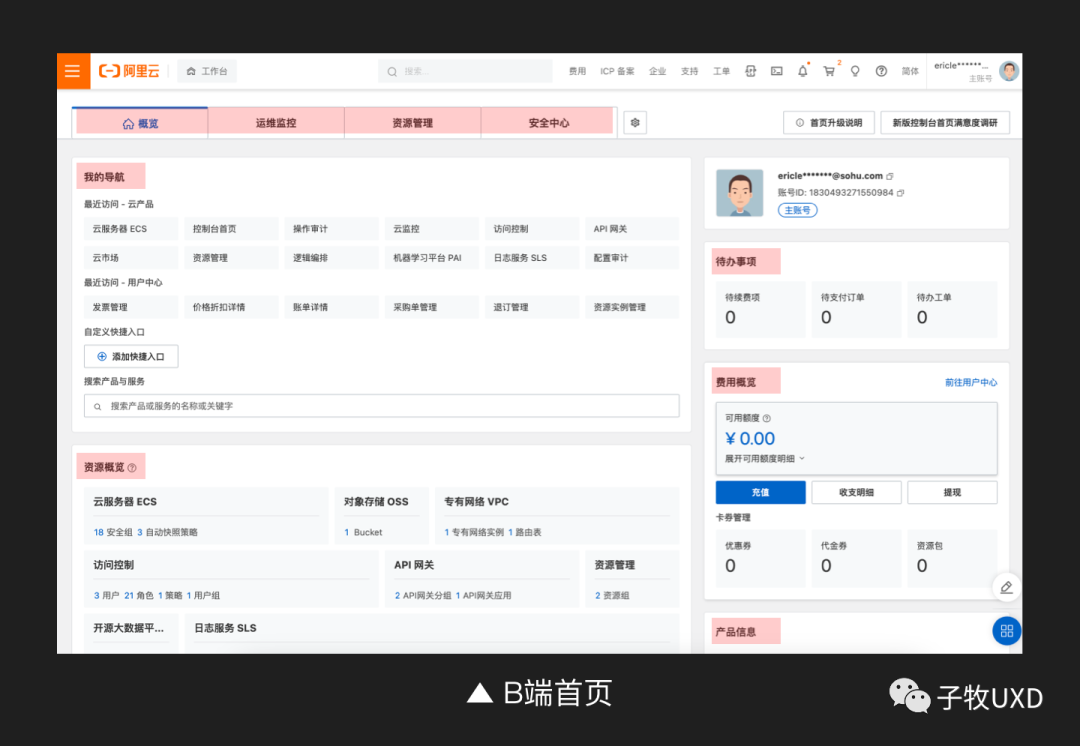This screenshot has width=1080, height=746.
Task: Open the 机器学习平台 PAI shortcut
Action: pos(431,258)
